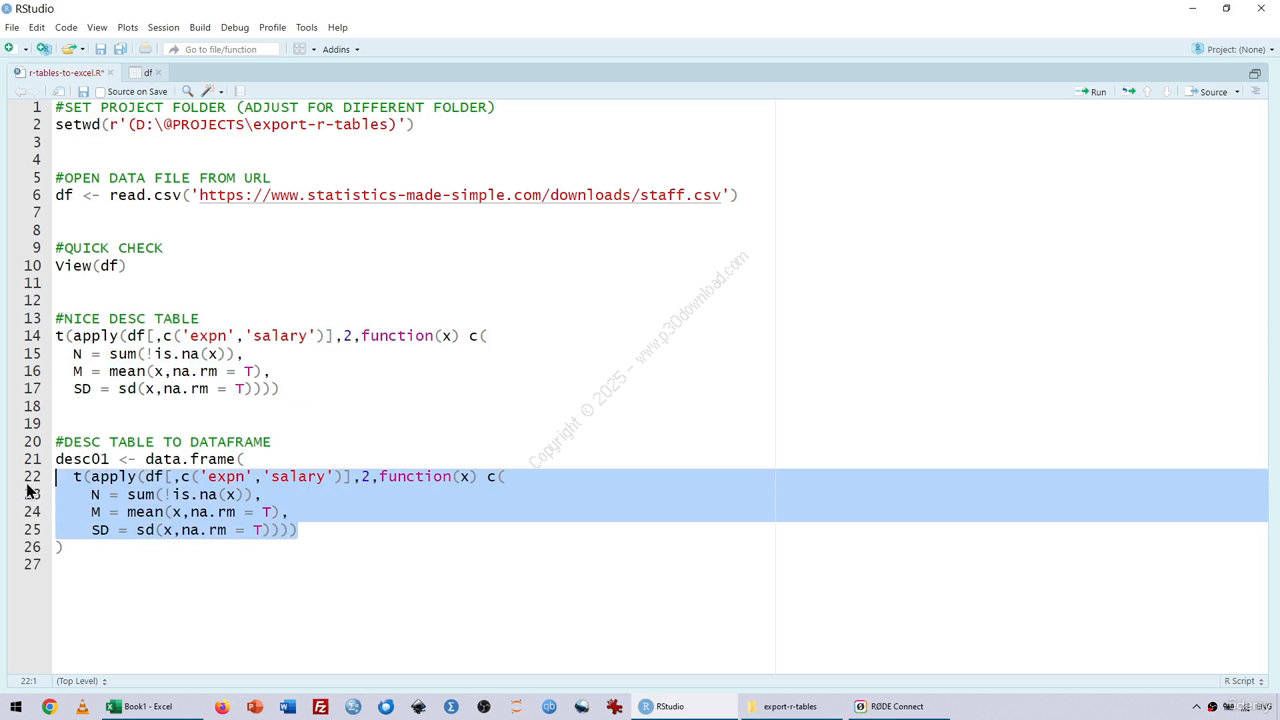Go back to previous source location
1280x720 pixels.
click(19, 92)
